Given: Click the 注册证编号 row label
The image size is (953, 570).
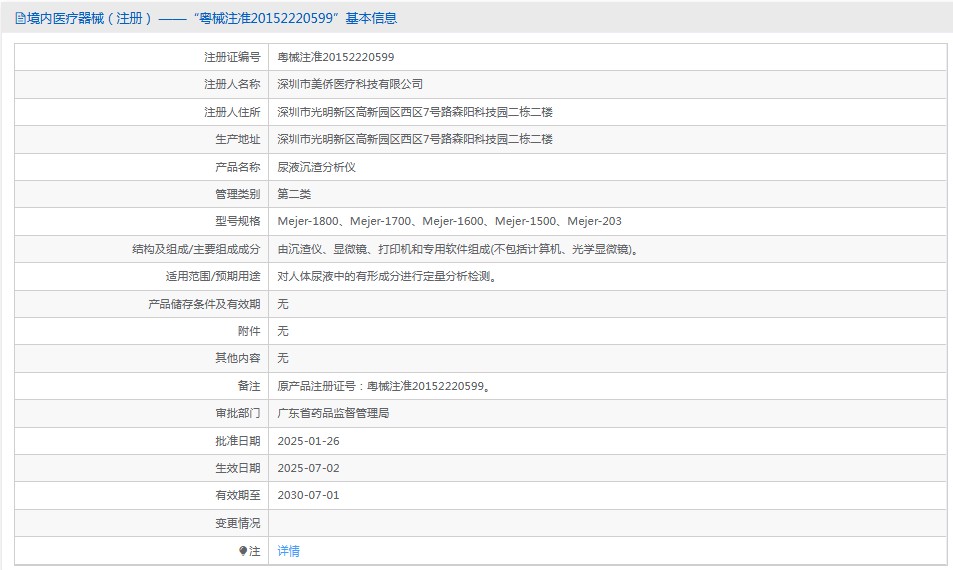Looking at the screenshot, I should (232, 57).
